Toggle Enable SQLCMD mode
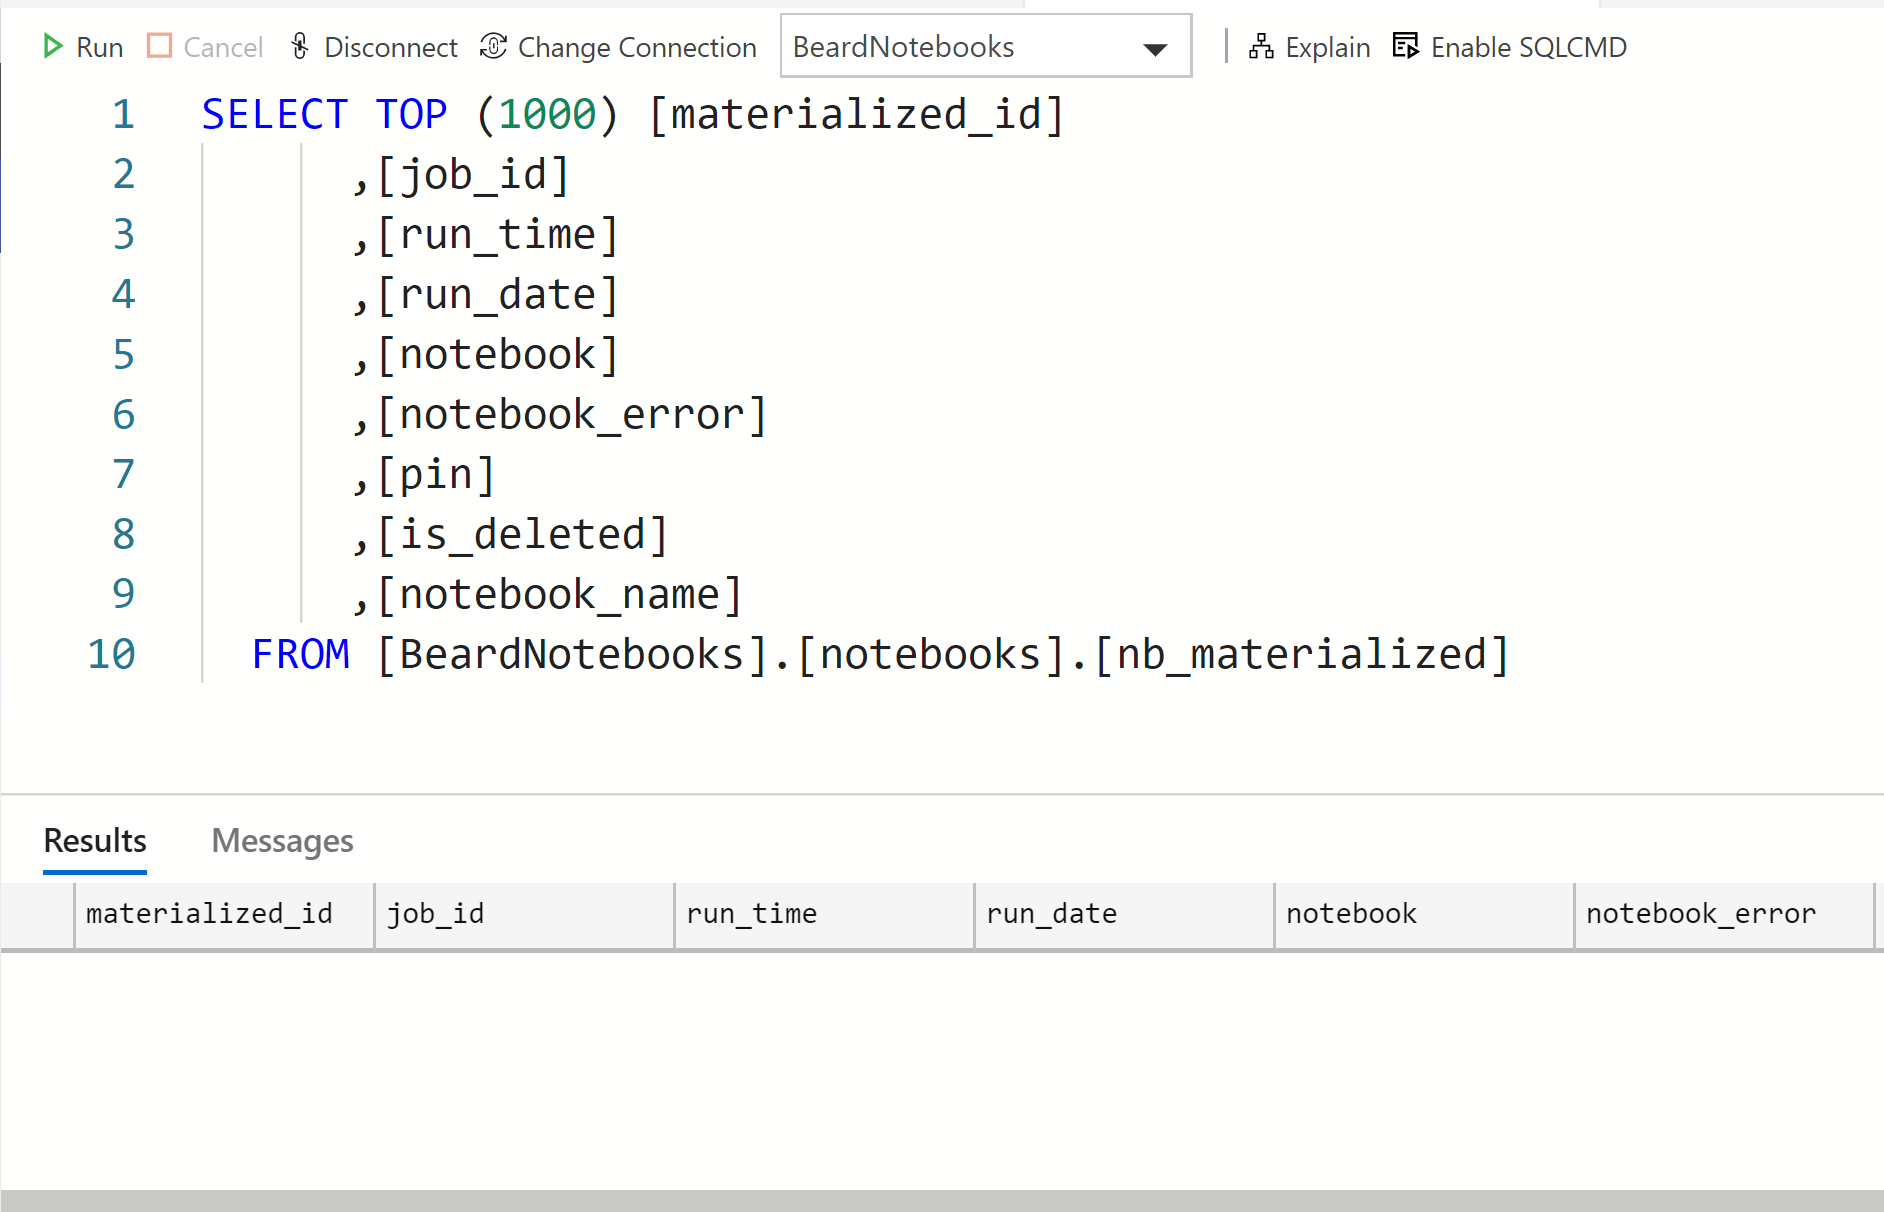This screenshot has width=1884, height=1212. 1528,47
